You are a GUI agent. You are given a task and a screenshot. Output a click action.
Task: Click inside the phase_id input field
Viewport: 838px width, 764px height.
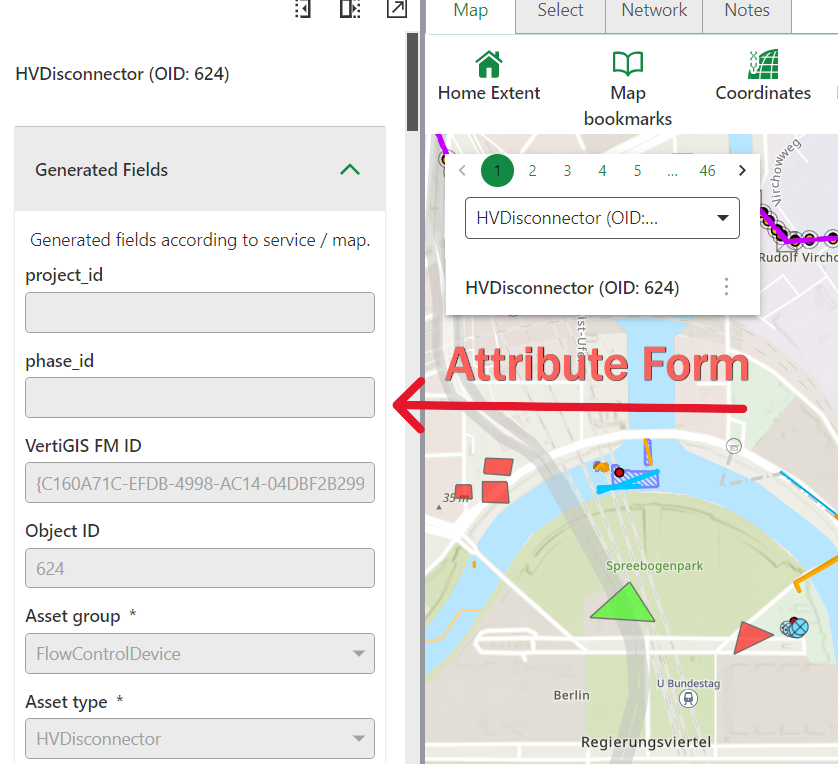199,397
